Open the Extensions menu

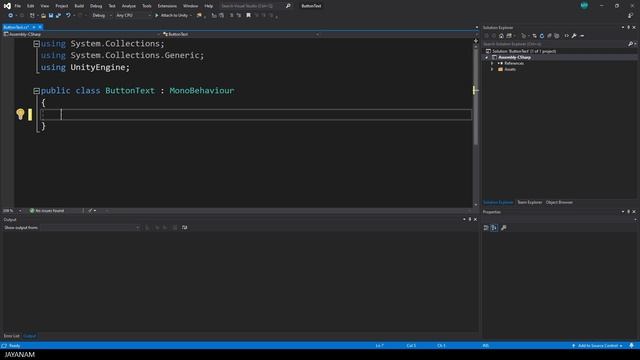tap(167, 6)
